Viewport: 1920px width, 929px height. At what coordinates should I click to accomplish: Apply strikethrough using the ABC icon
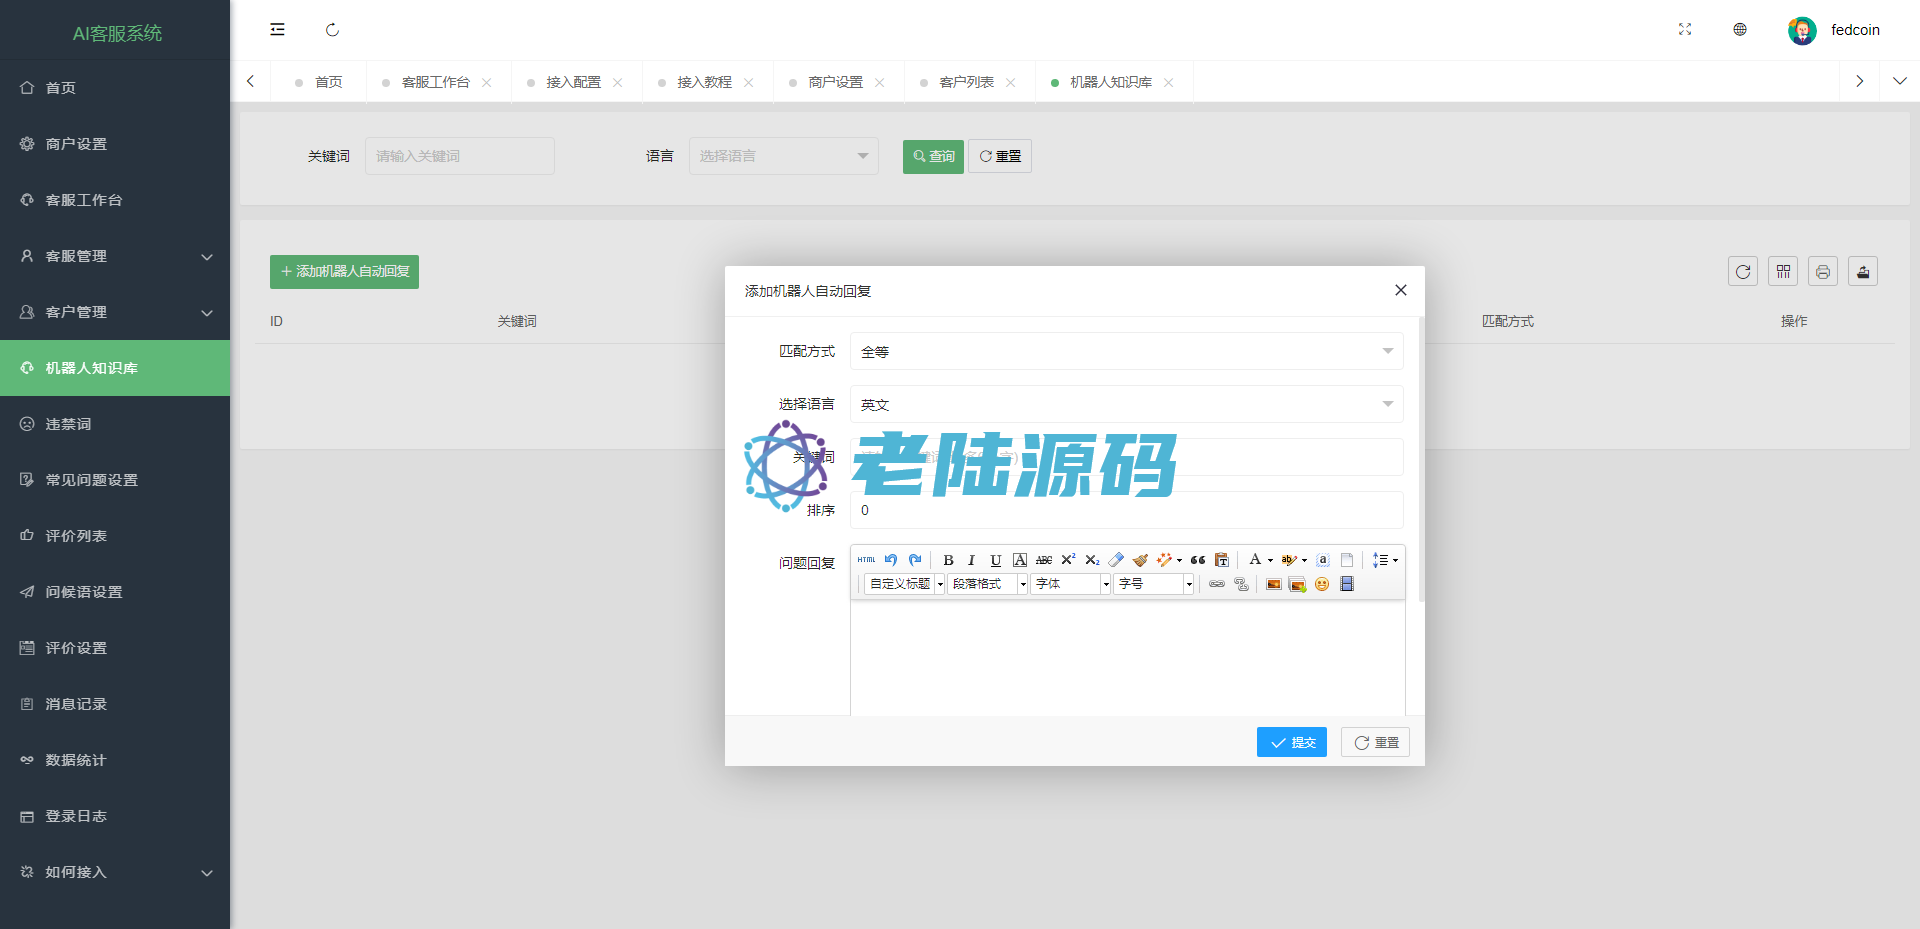click(1043, 560)
